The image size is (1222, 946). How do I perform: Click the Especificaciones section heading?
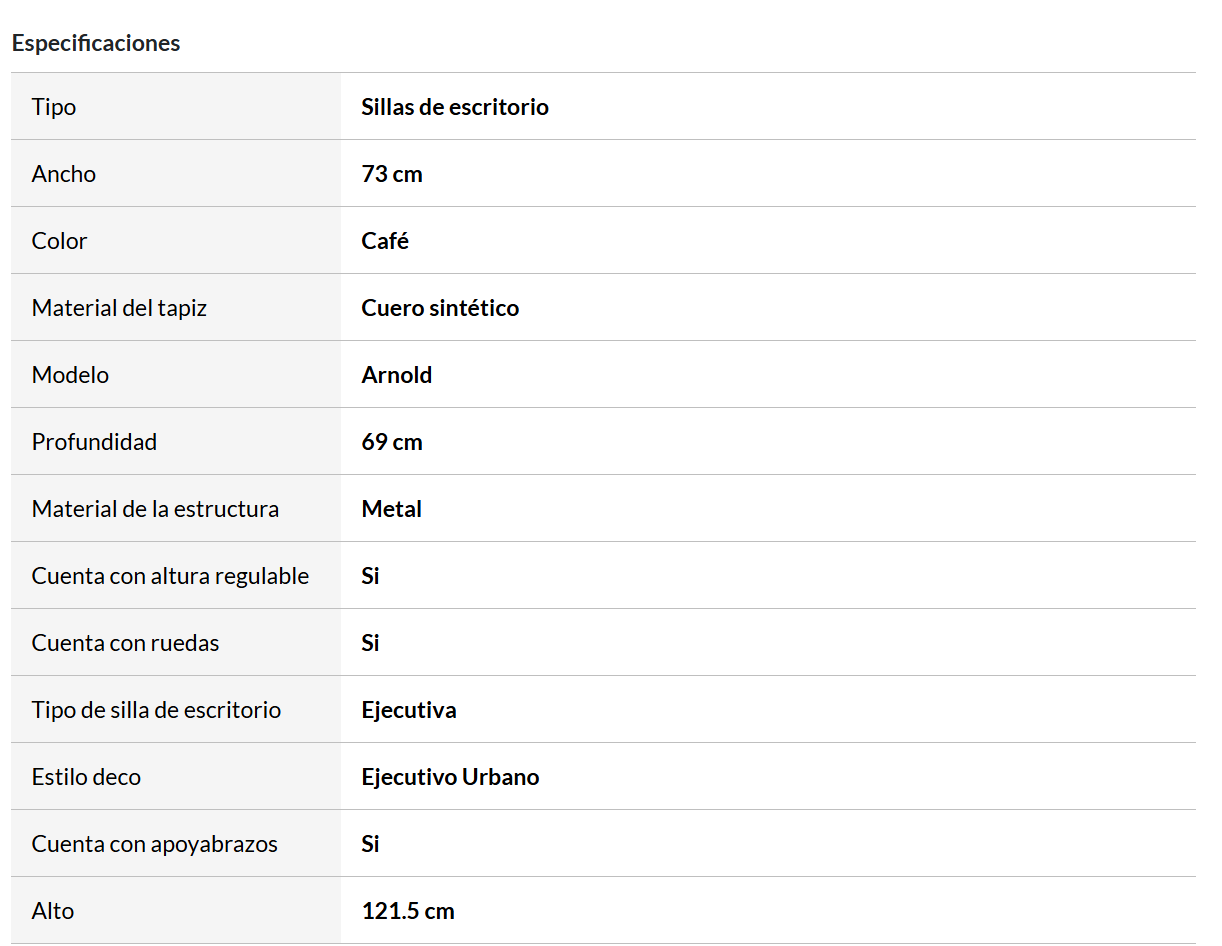(96, 43)
